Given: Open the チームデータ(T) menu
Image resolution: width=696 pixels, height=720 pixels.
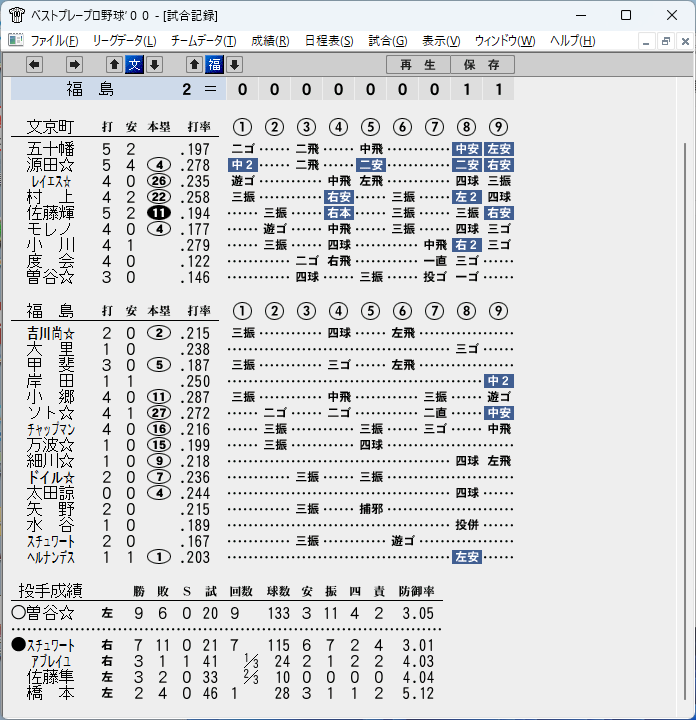Looking at the screenshot, I should coord(203,41).
